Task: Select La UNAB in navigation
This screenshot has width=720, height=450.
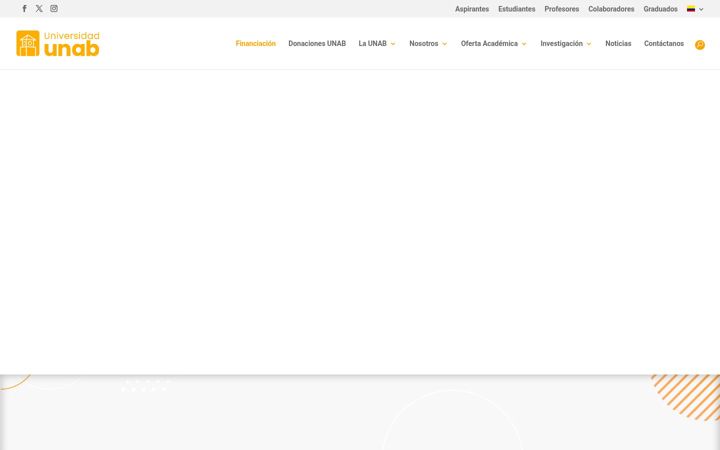Action: (372, 44)
